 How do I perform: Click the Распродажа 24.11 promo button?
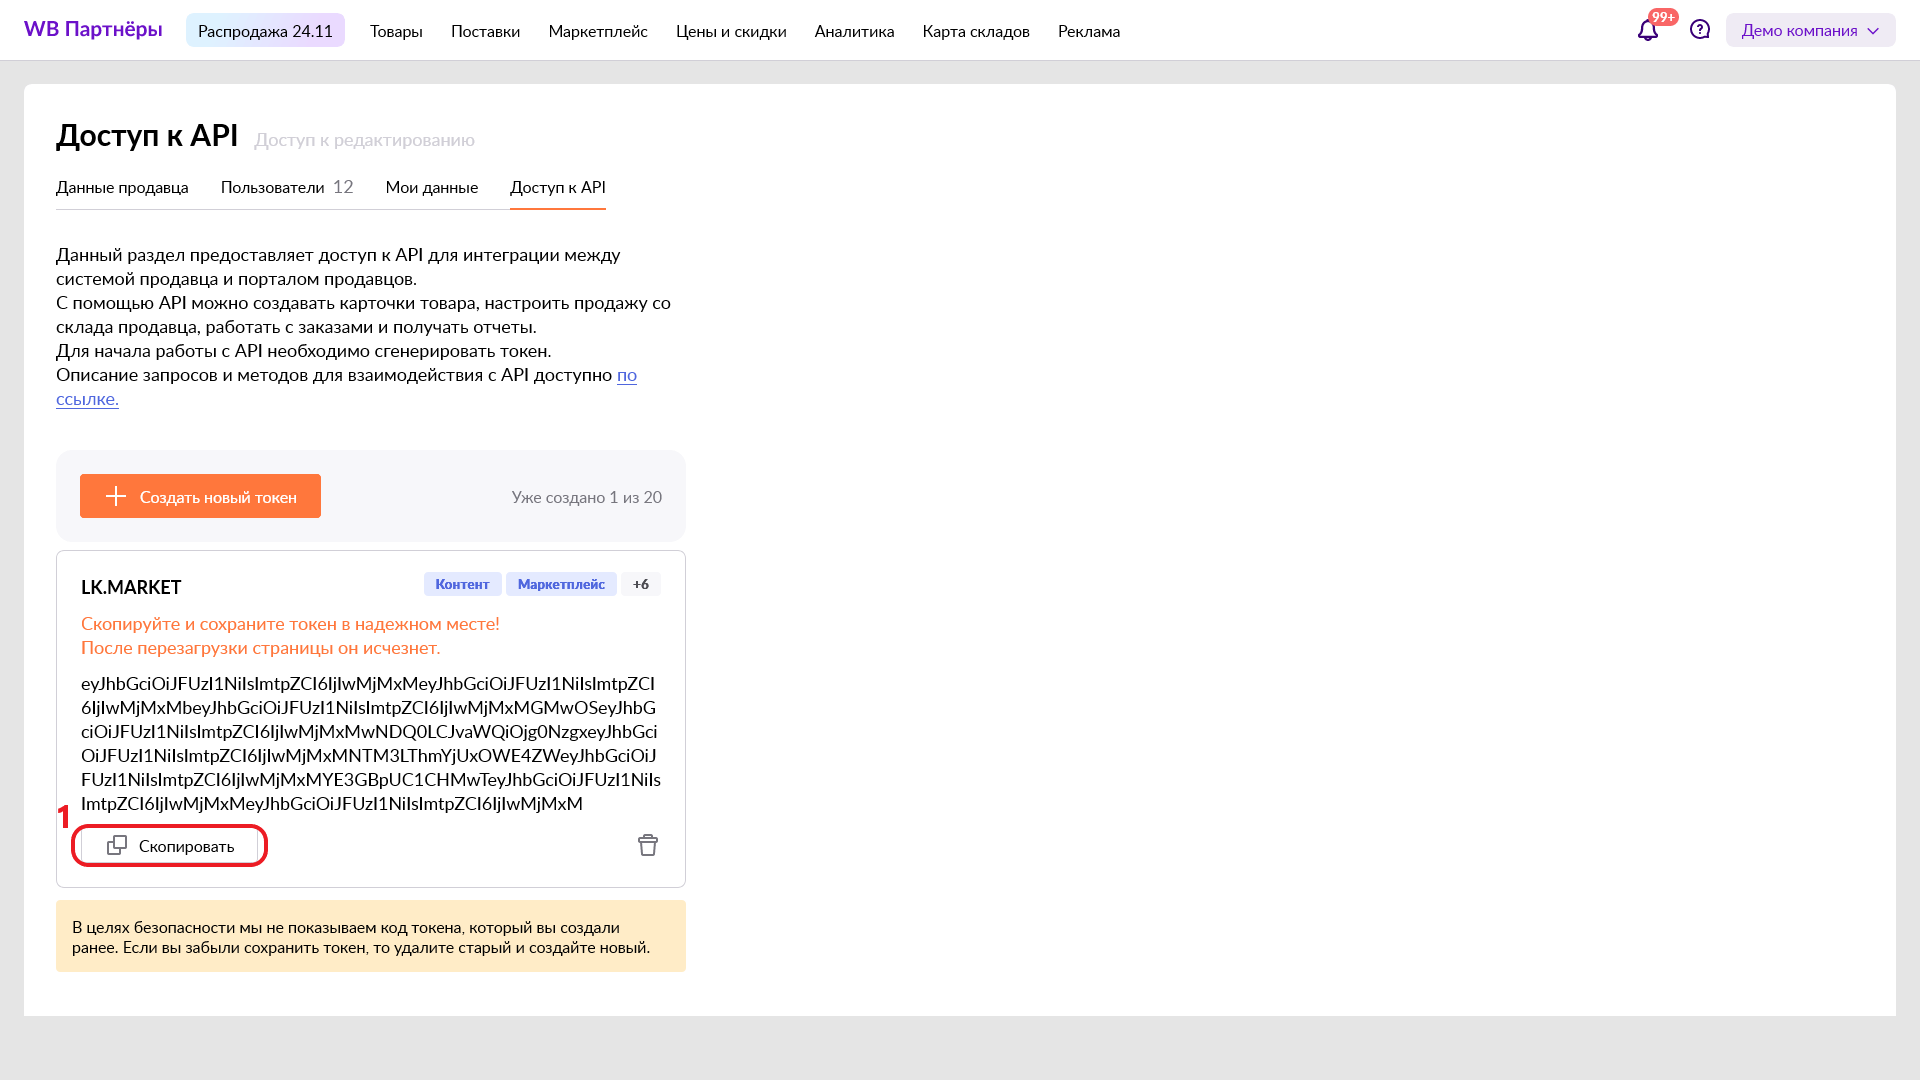(265, 31)
